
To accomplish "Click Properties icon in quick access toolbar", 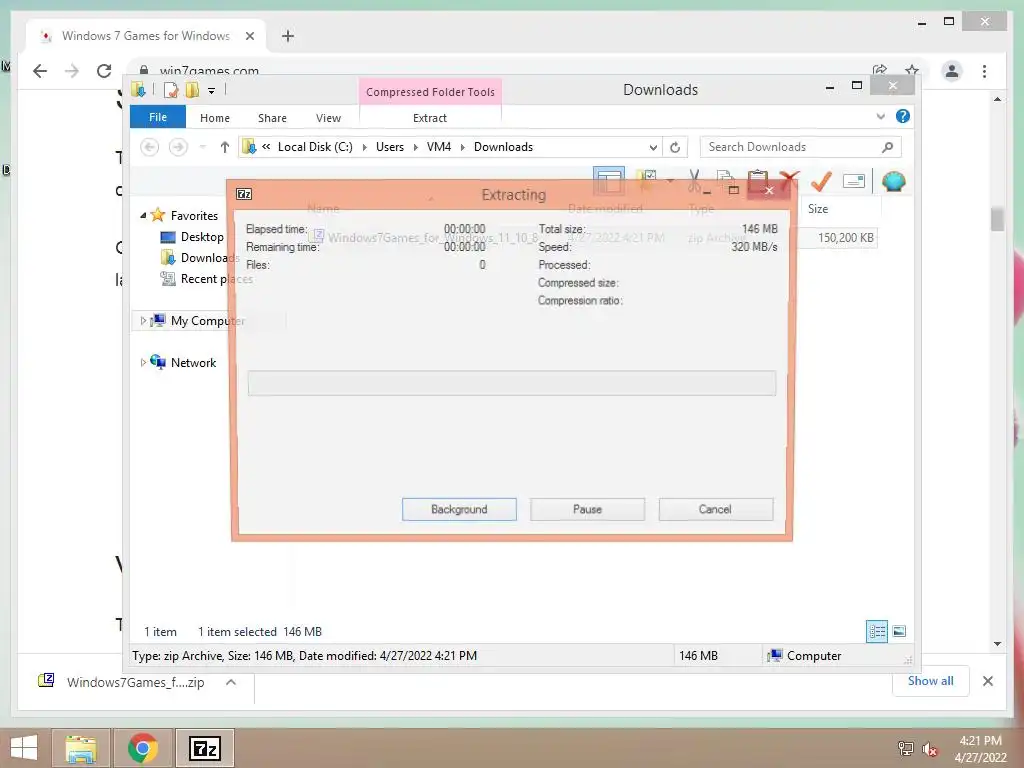I will [x=171, y=90].
